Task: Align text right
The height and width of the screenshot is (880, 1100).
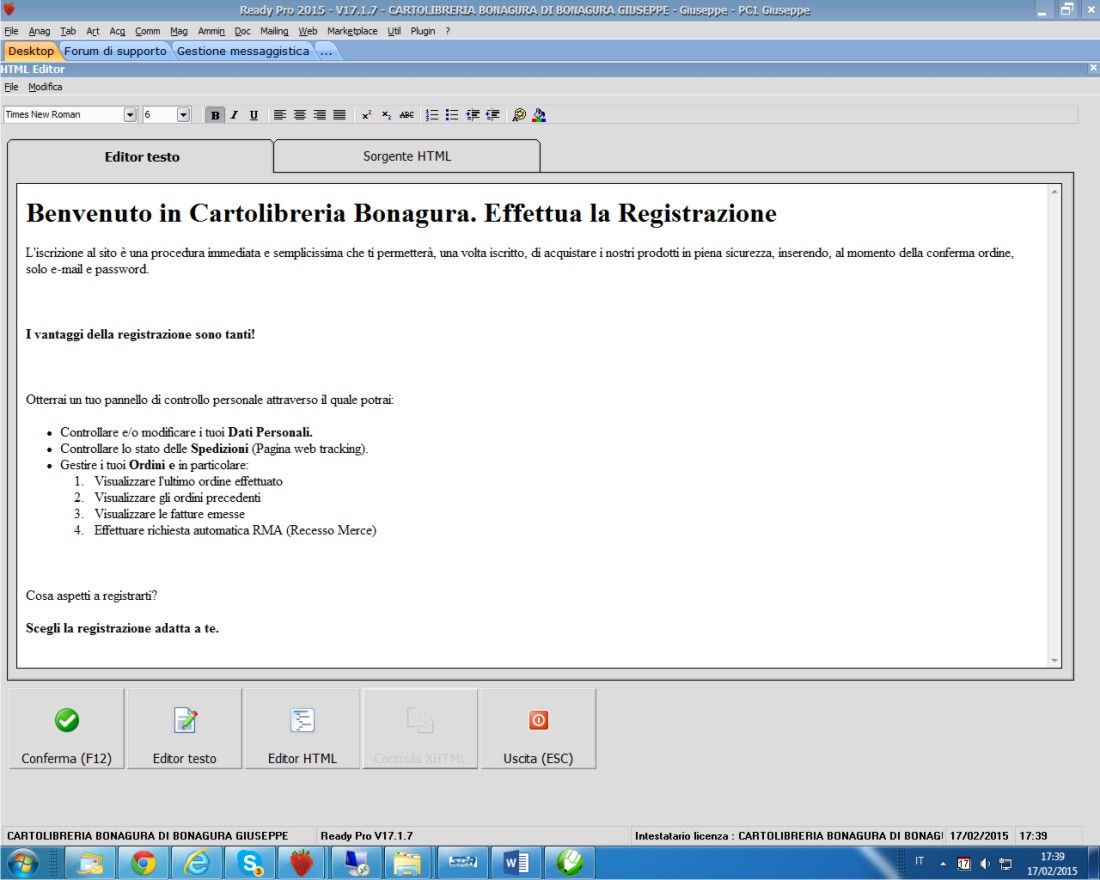Action: click(320, 115)
